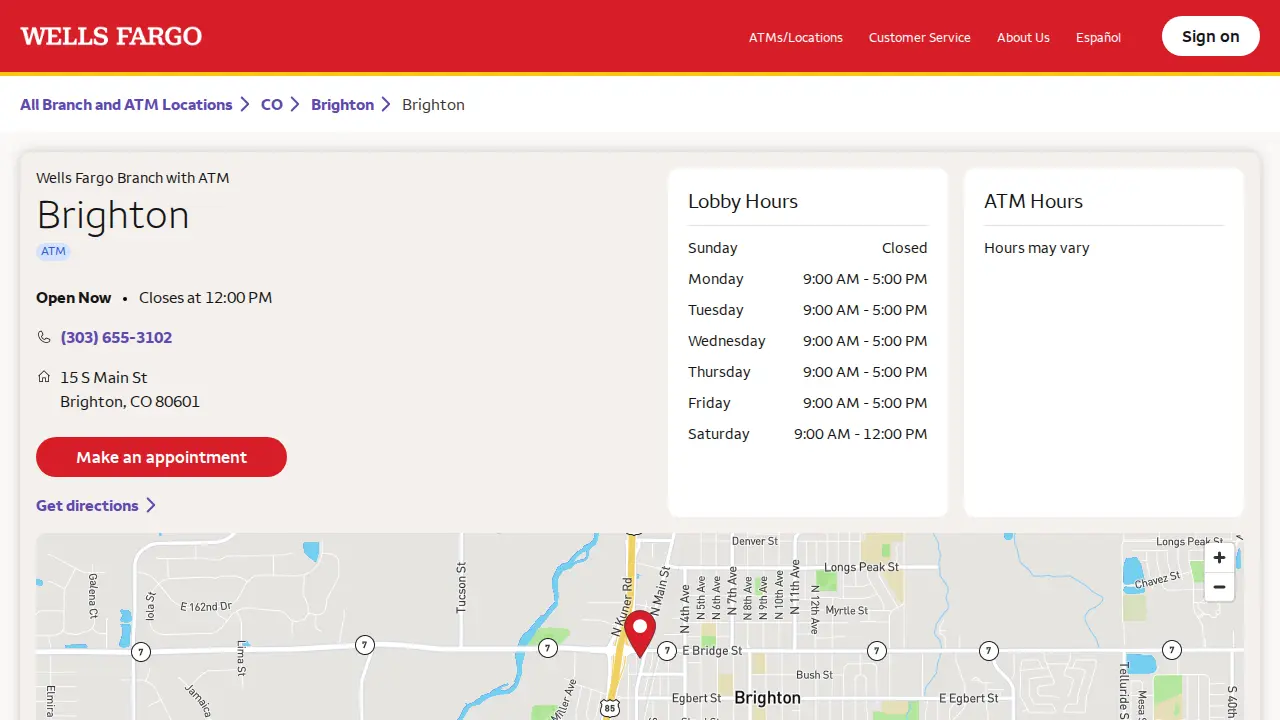Click the Tucson St label on map
This screenshot has height=720, width=1280.
[x=462, y=588]
